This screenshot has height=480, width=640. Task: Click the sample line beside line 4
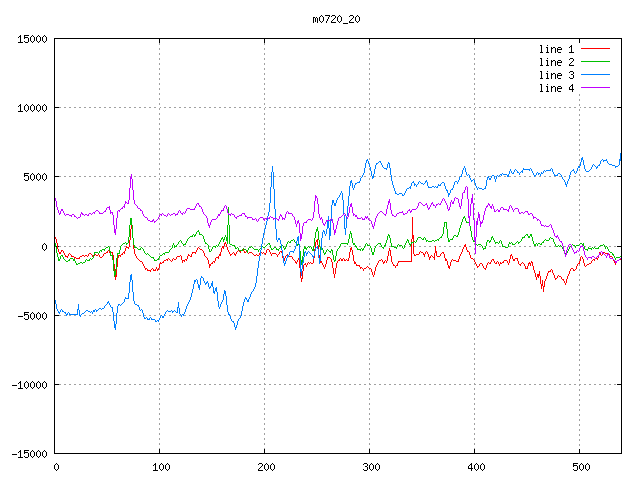point(595,88)
